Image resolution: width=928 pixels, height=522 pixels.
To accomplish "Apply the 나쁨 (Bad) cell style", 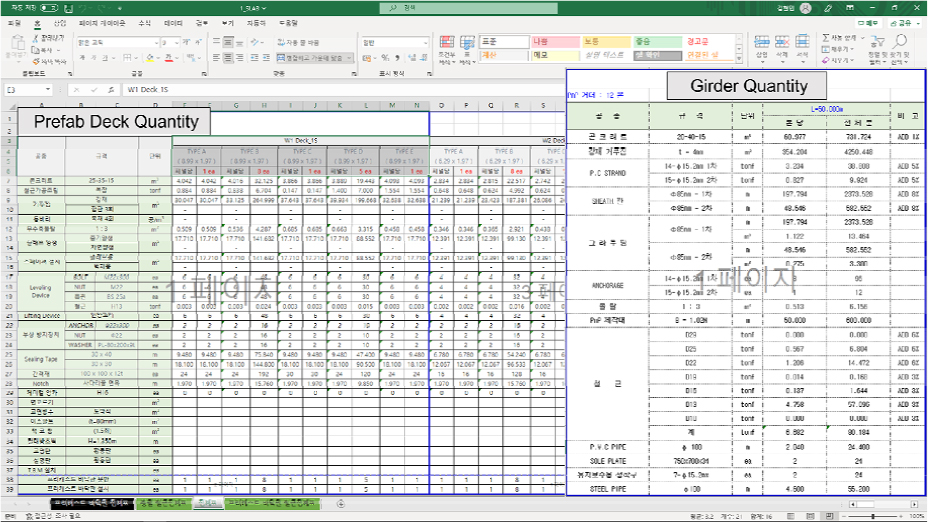I will (555, 41).
